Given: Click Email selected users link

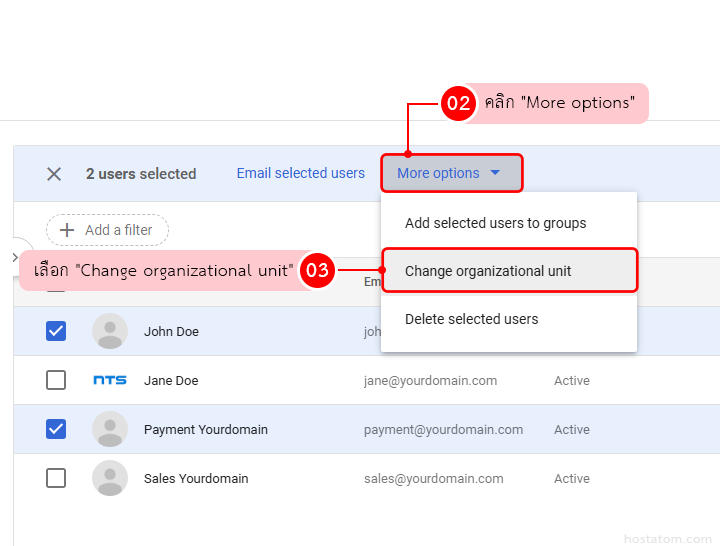Looking at the screenshot, I should 300,173.
